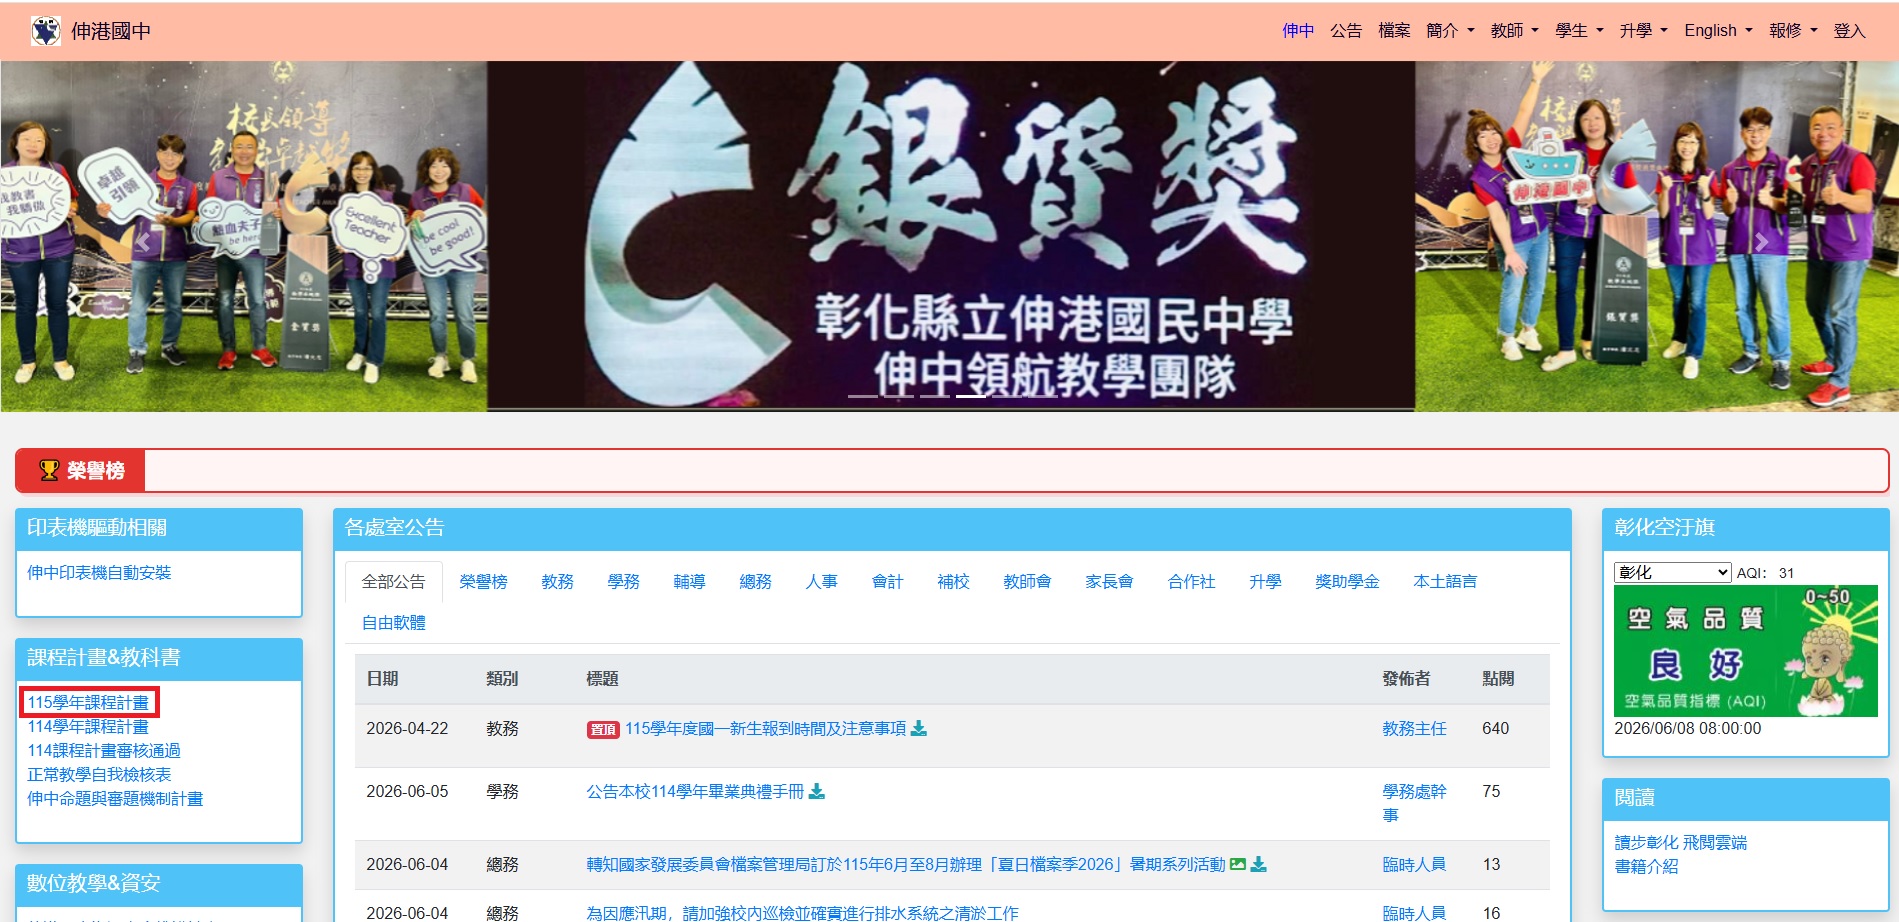
Task: Open the 公告本校114學年畢業典禮手冊 notice
Action: pos(695,792)
